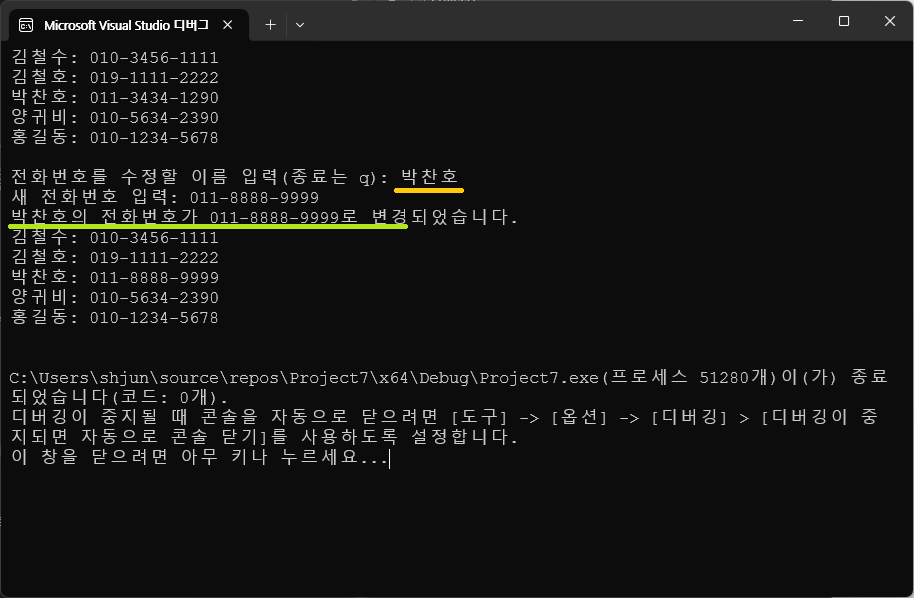The width and height of the screenshot is (914, 598).
Task: Click the terminal icon in the tab
Action: pyautogui.click(x=26, y=24)
